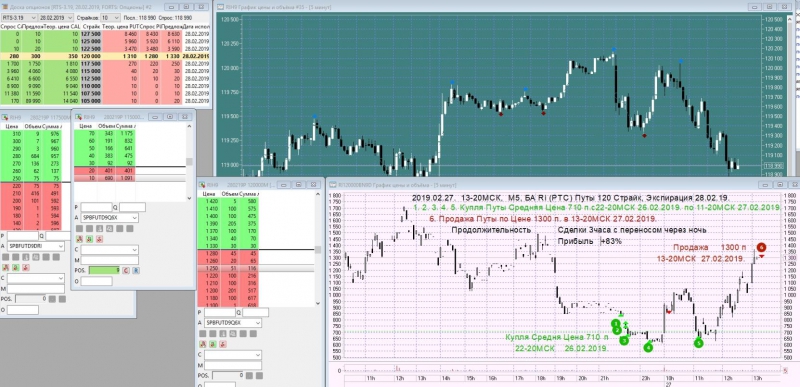Click the leftmost red order icon in 115000 put window

point(79,239)
